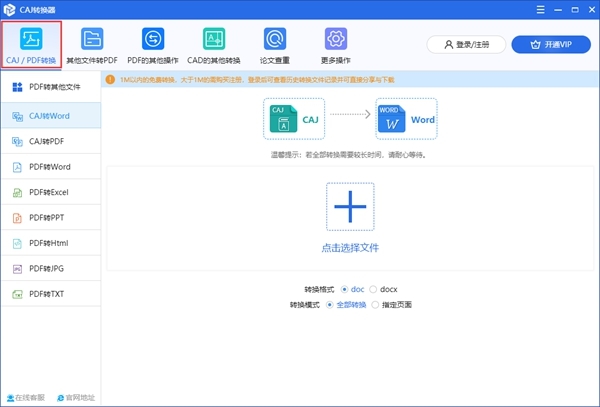
Task: Open PDF转PPT conversion option
Action: coord(46,217)
